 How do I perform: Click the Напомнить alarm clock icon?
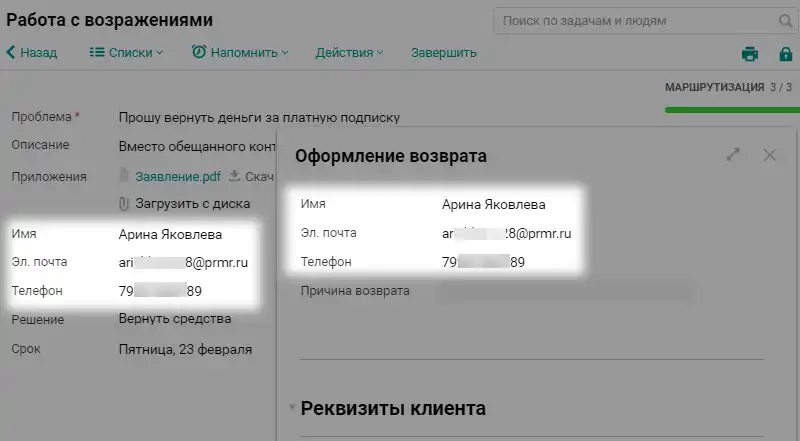coord(199,52)
